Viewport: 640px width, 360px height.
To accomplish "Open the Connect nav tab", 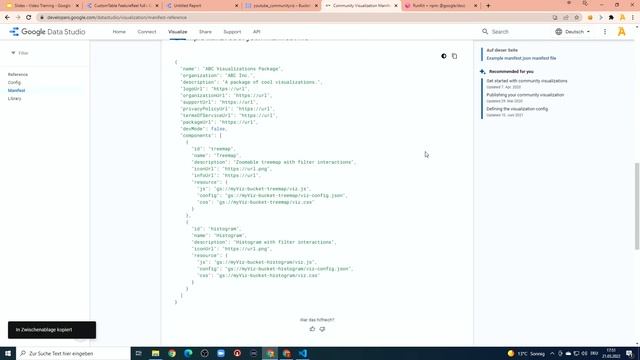I will coord(147,31).
